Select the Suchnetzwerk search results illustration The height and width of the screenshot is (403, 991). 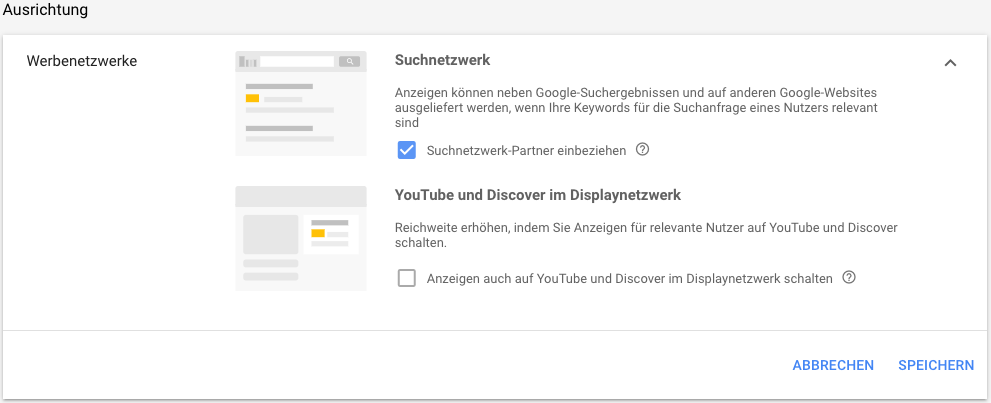(x=301, y=104)
